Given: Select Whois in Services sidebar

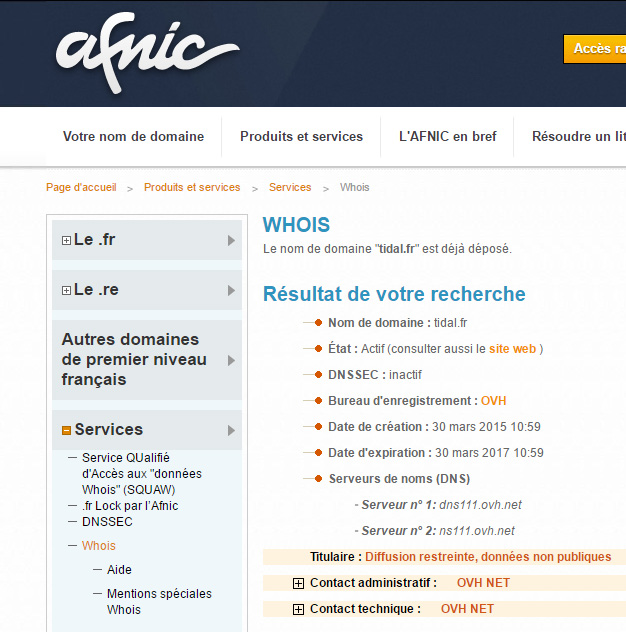Looking at the screenshot, I should [98, 546].
